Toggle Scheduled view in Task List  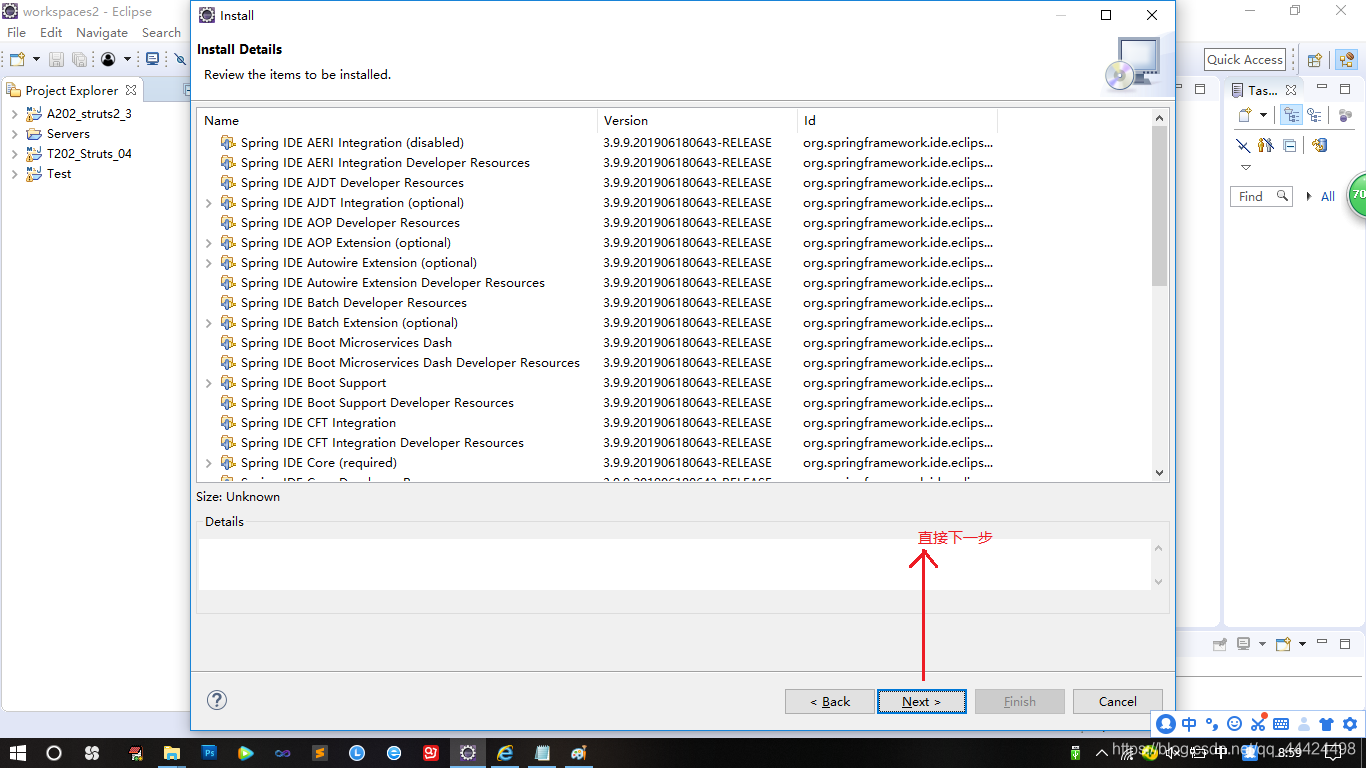pyautogui.click(x=1314, y=115)
